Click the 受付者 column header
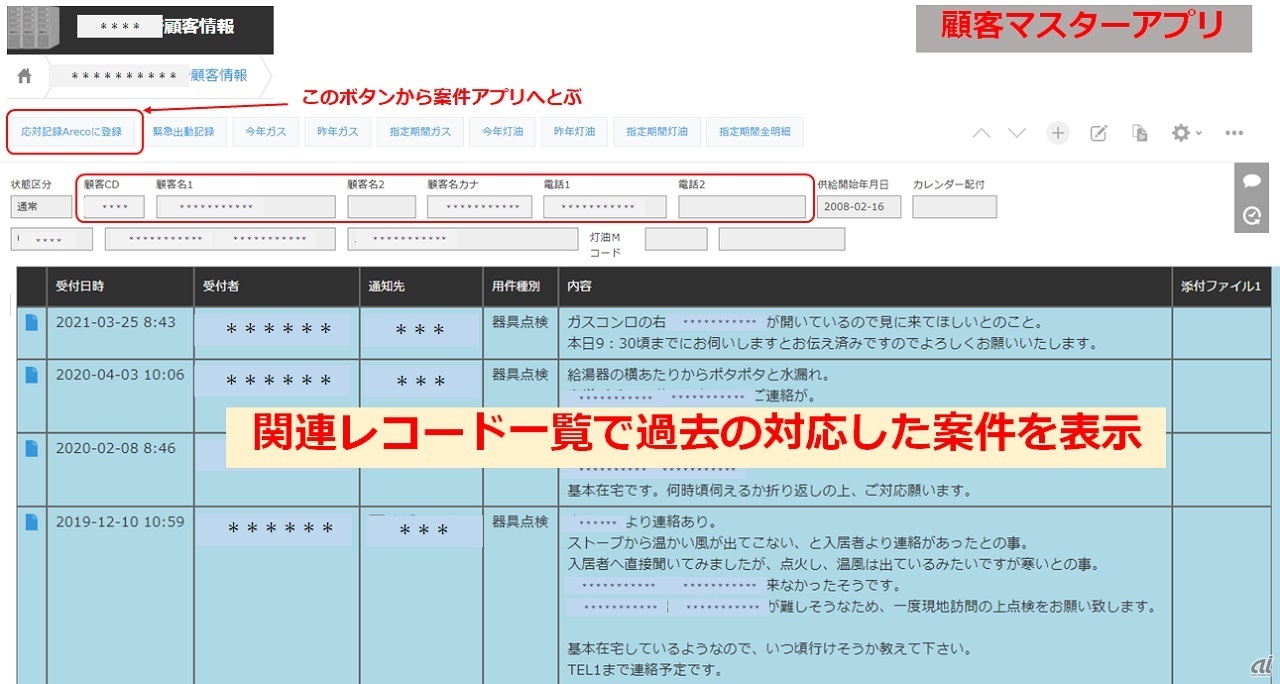 pos(276,287)
